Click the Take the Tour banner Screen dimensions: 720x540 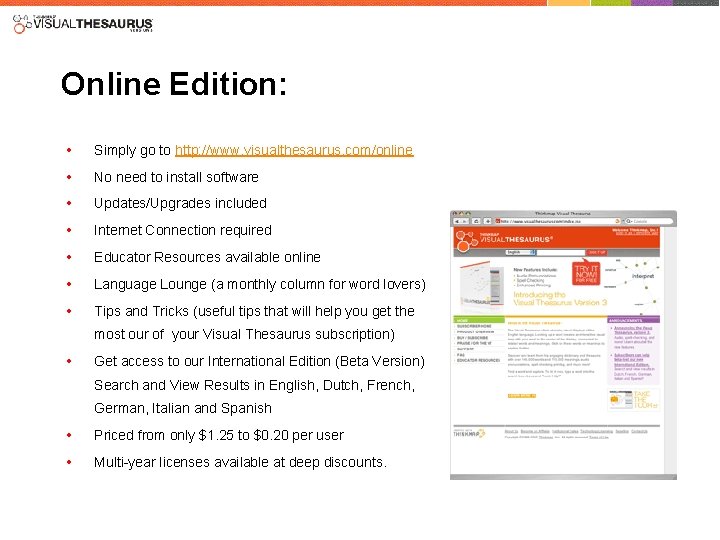click(634, 399)
